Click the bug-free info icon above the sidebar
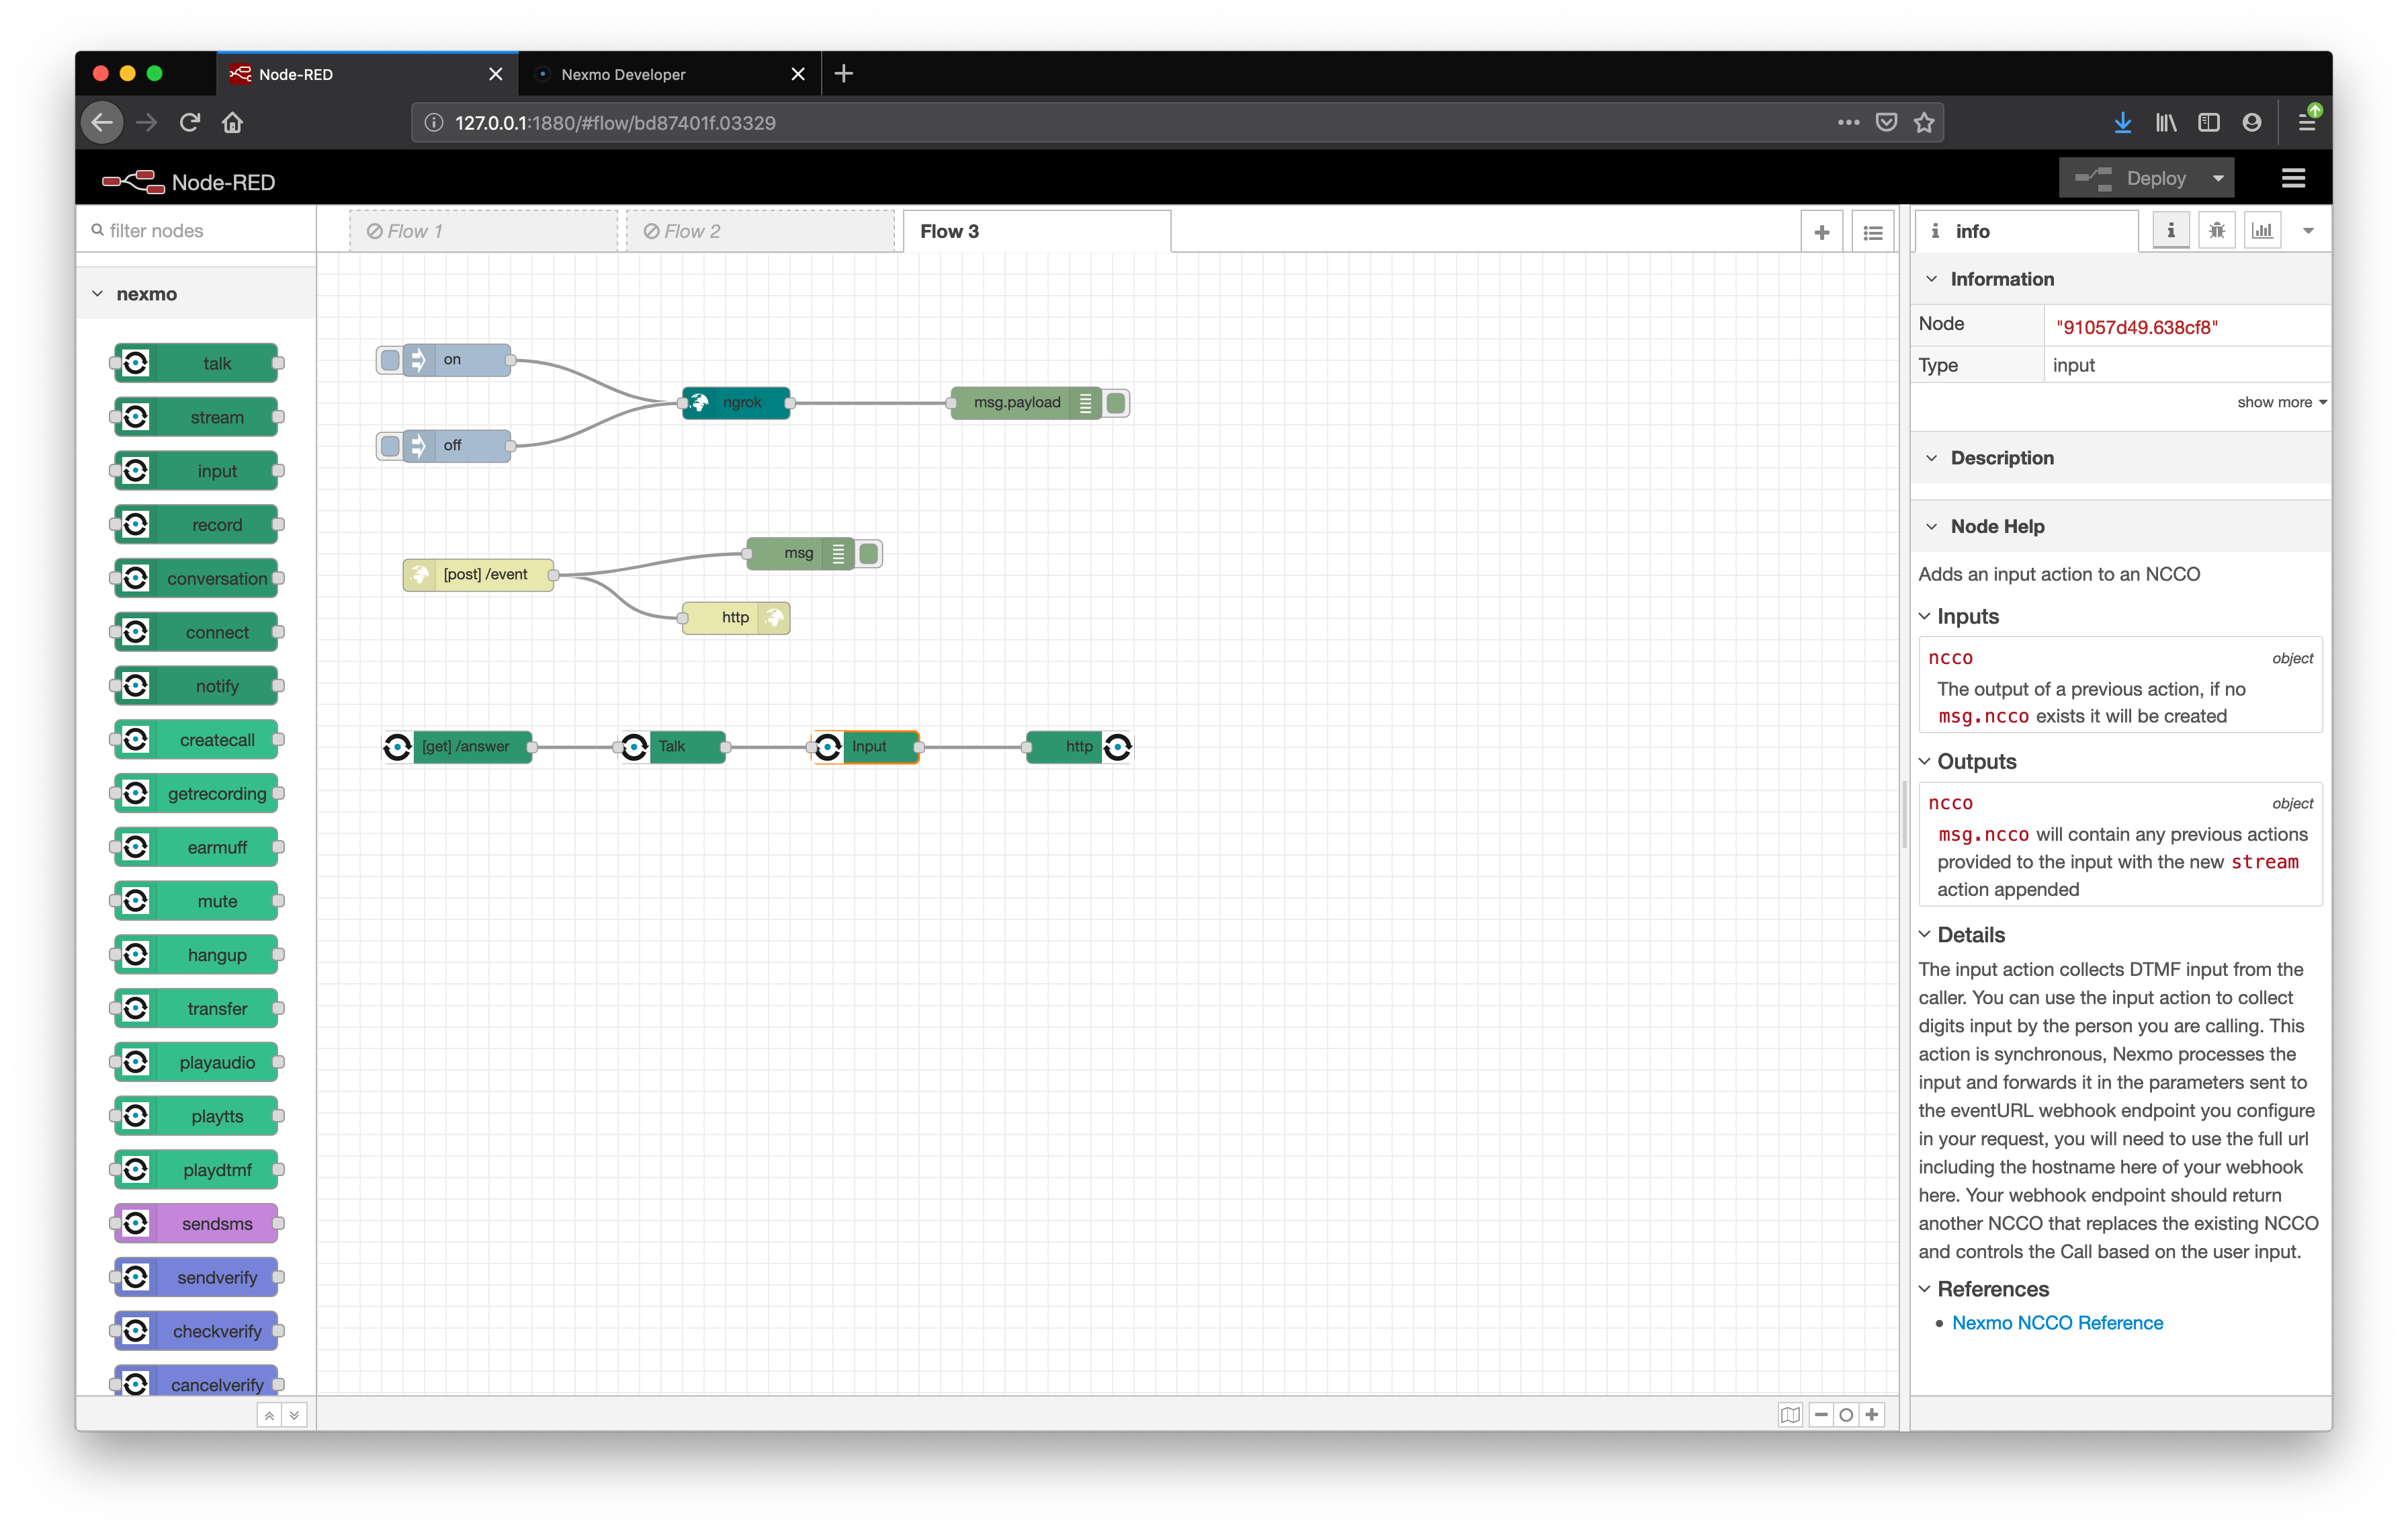Screen dimensions: 2408x1531 [2171, 229]
